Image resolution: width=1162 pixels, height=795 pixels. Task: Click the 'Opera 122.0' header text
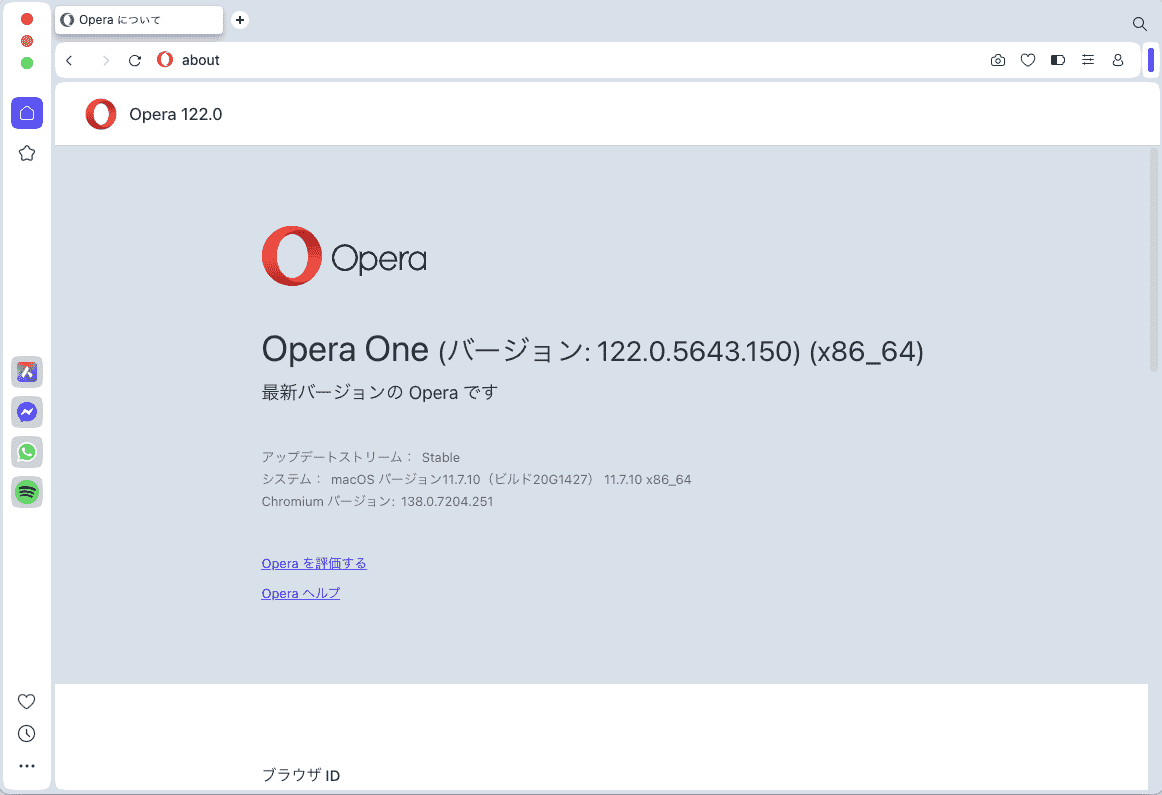[176, 114]
